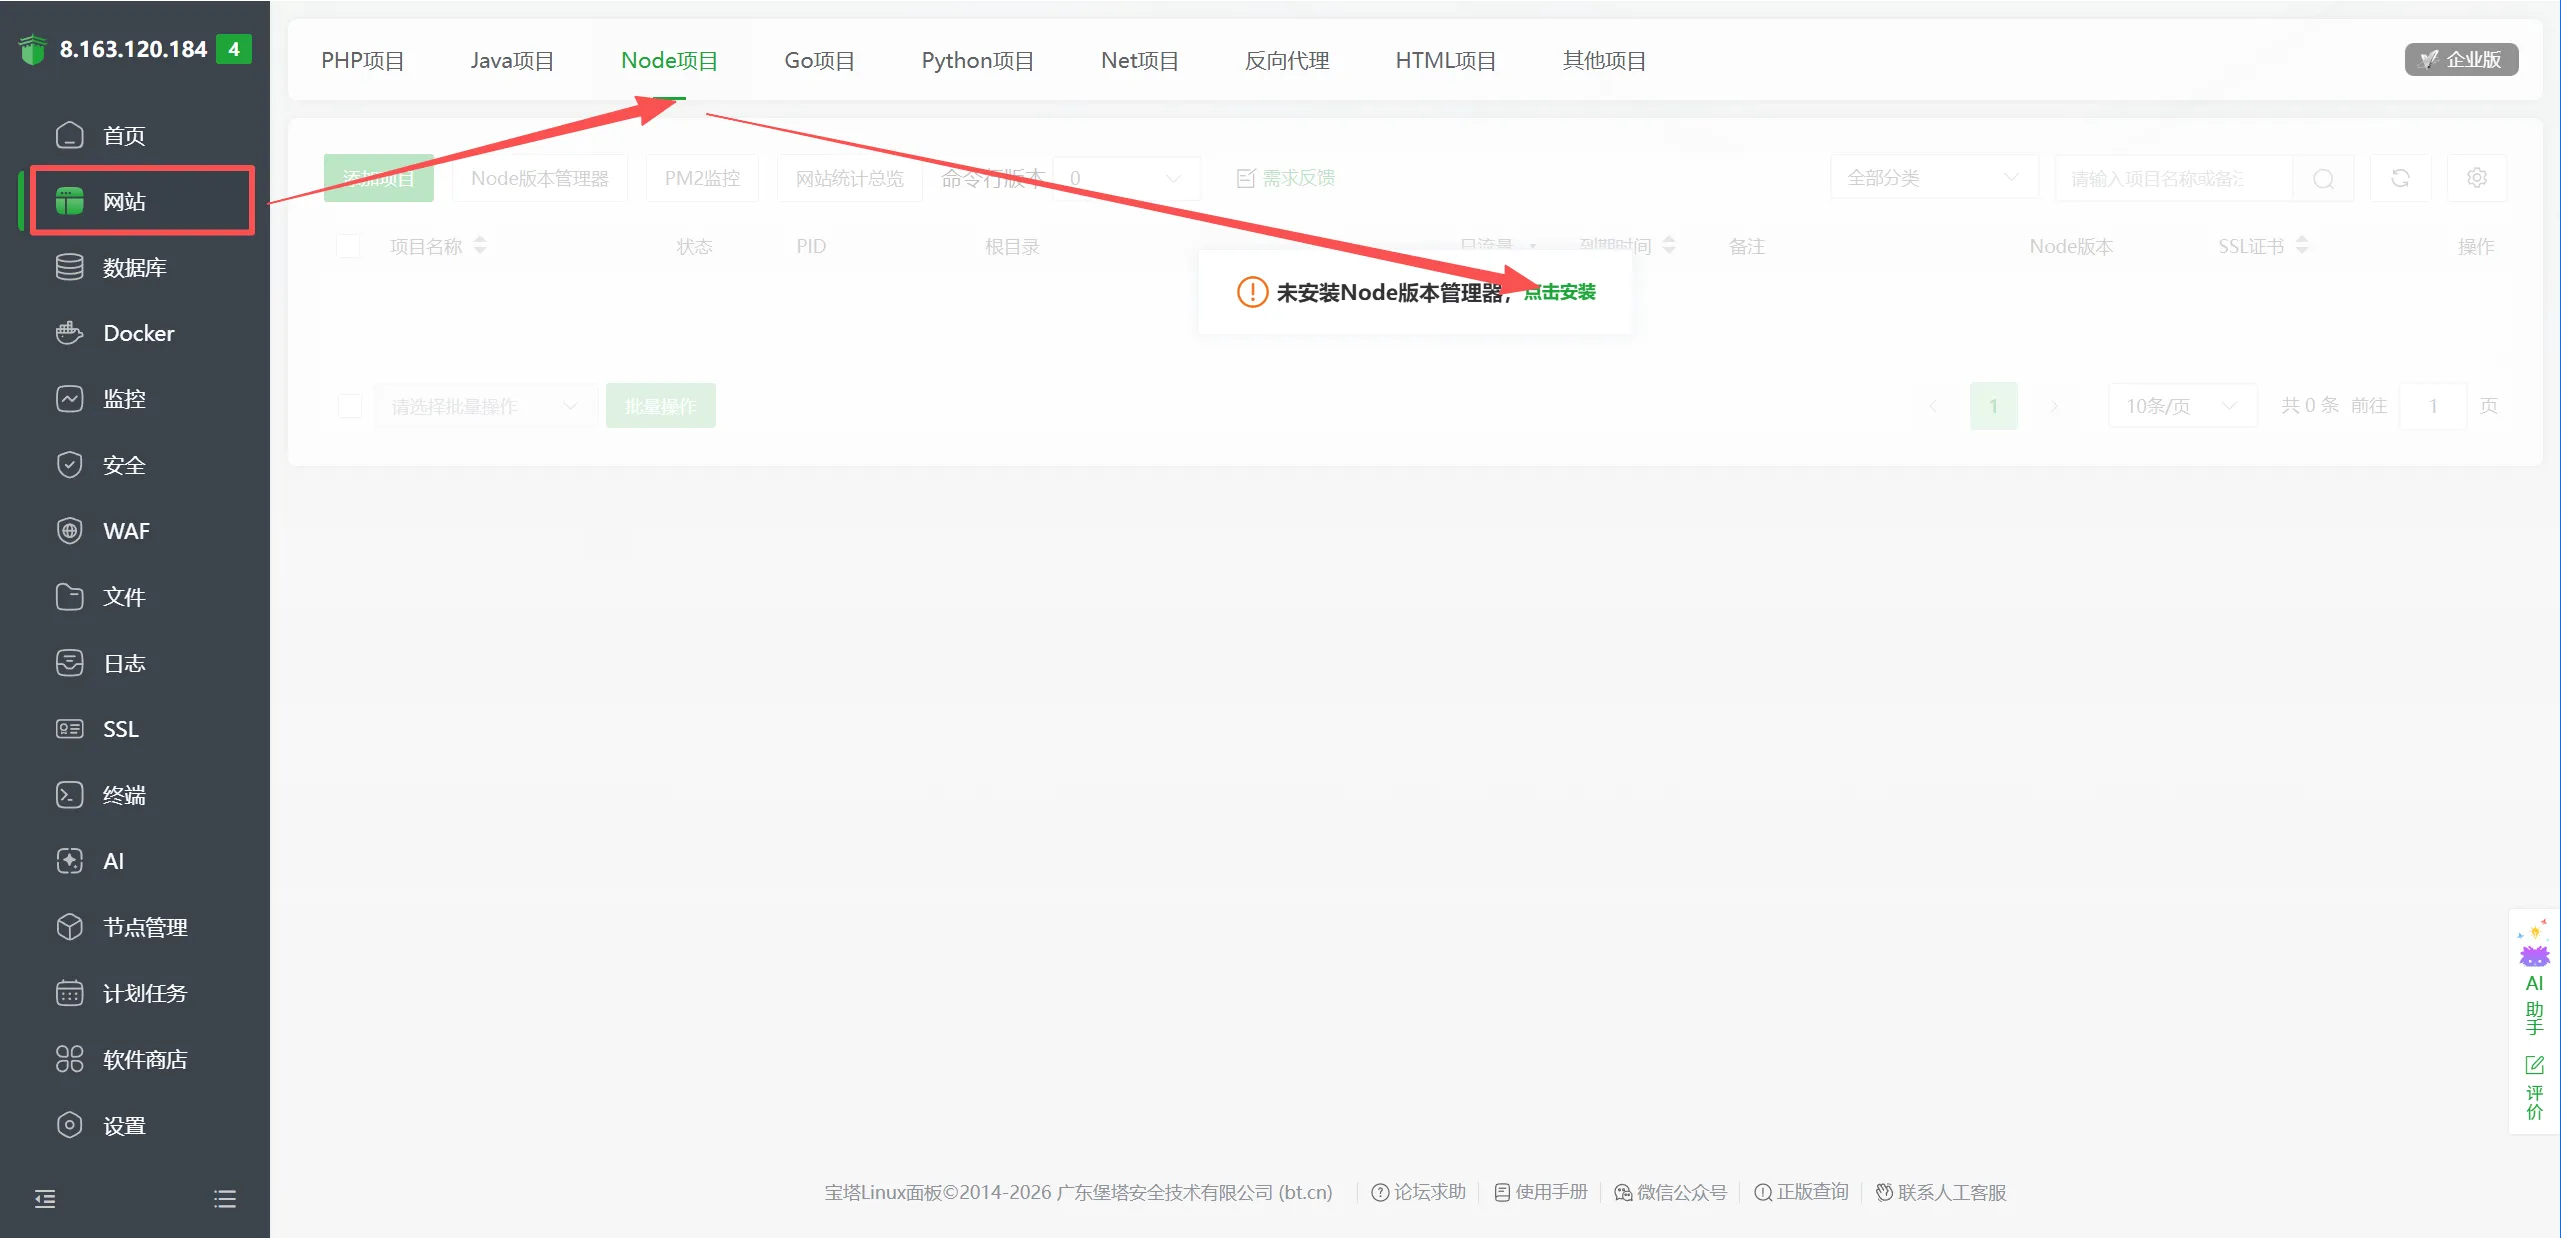Click the search magnifier icon
The width and height of the screenshot is (2561, 1238).
point(2324,178)
